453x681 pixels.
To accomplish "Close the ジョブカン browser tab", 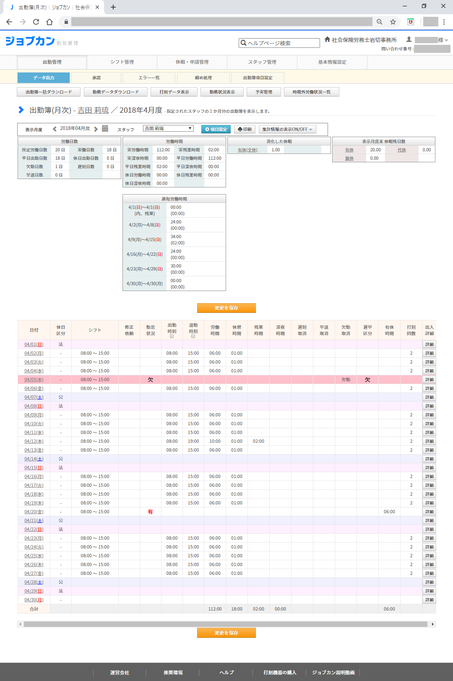I will pos(97,7).
